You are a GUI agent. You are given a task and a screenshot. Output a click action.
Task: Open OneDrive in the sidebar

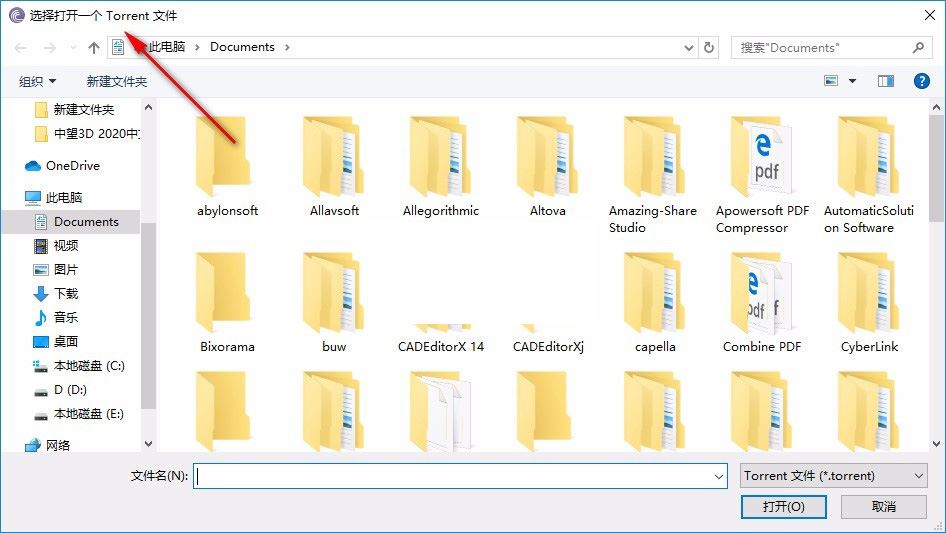coord(62,165)
